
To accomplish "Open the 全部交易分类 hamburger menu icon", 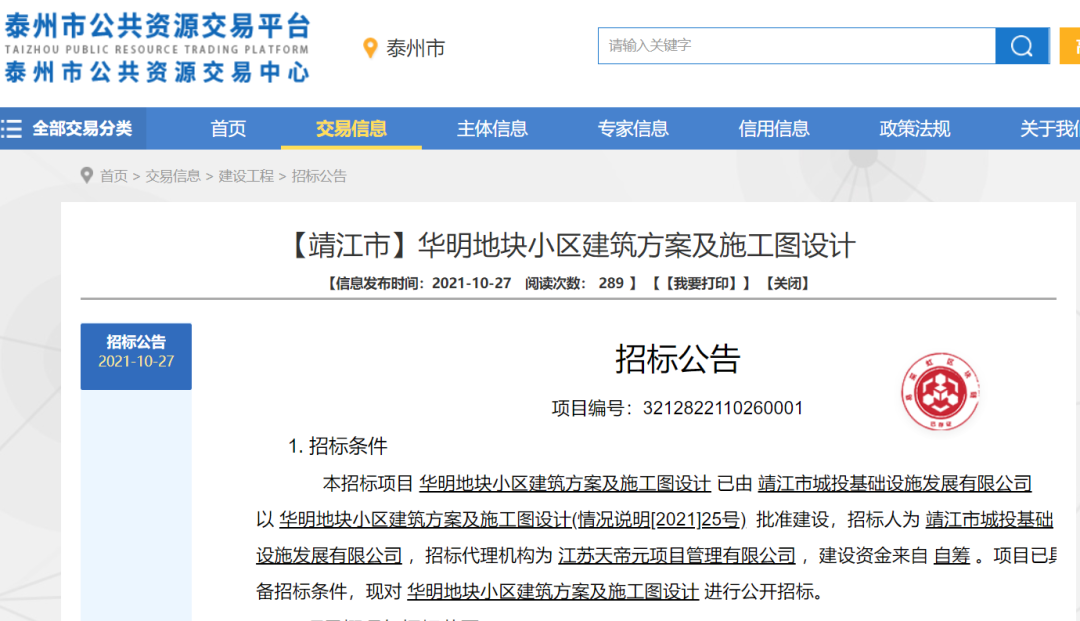I will 12,129.
